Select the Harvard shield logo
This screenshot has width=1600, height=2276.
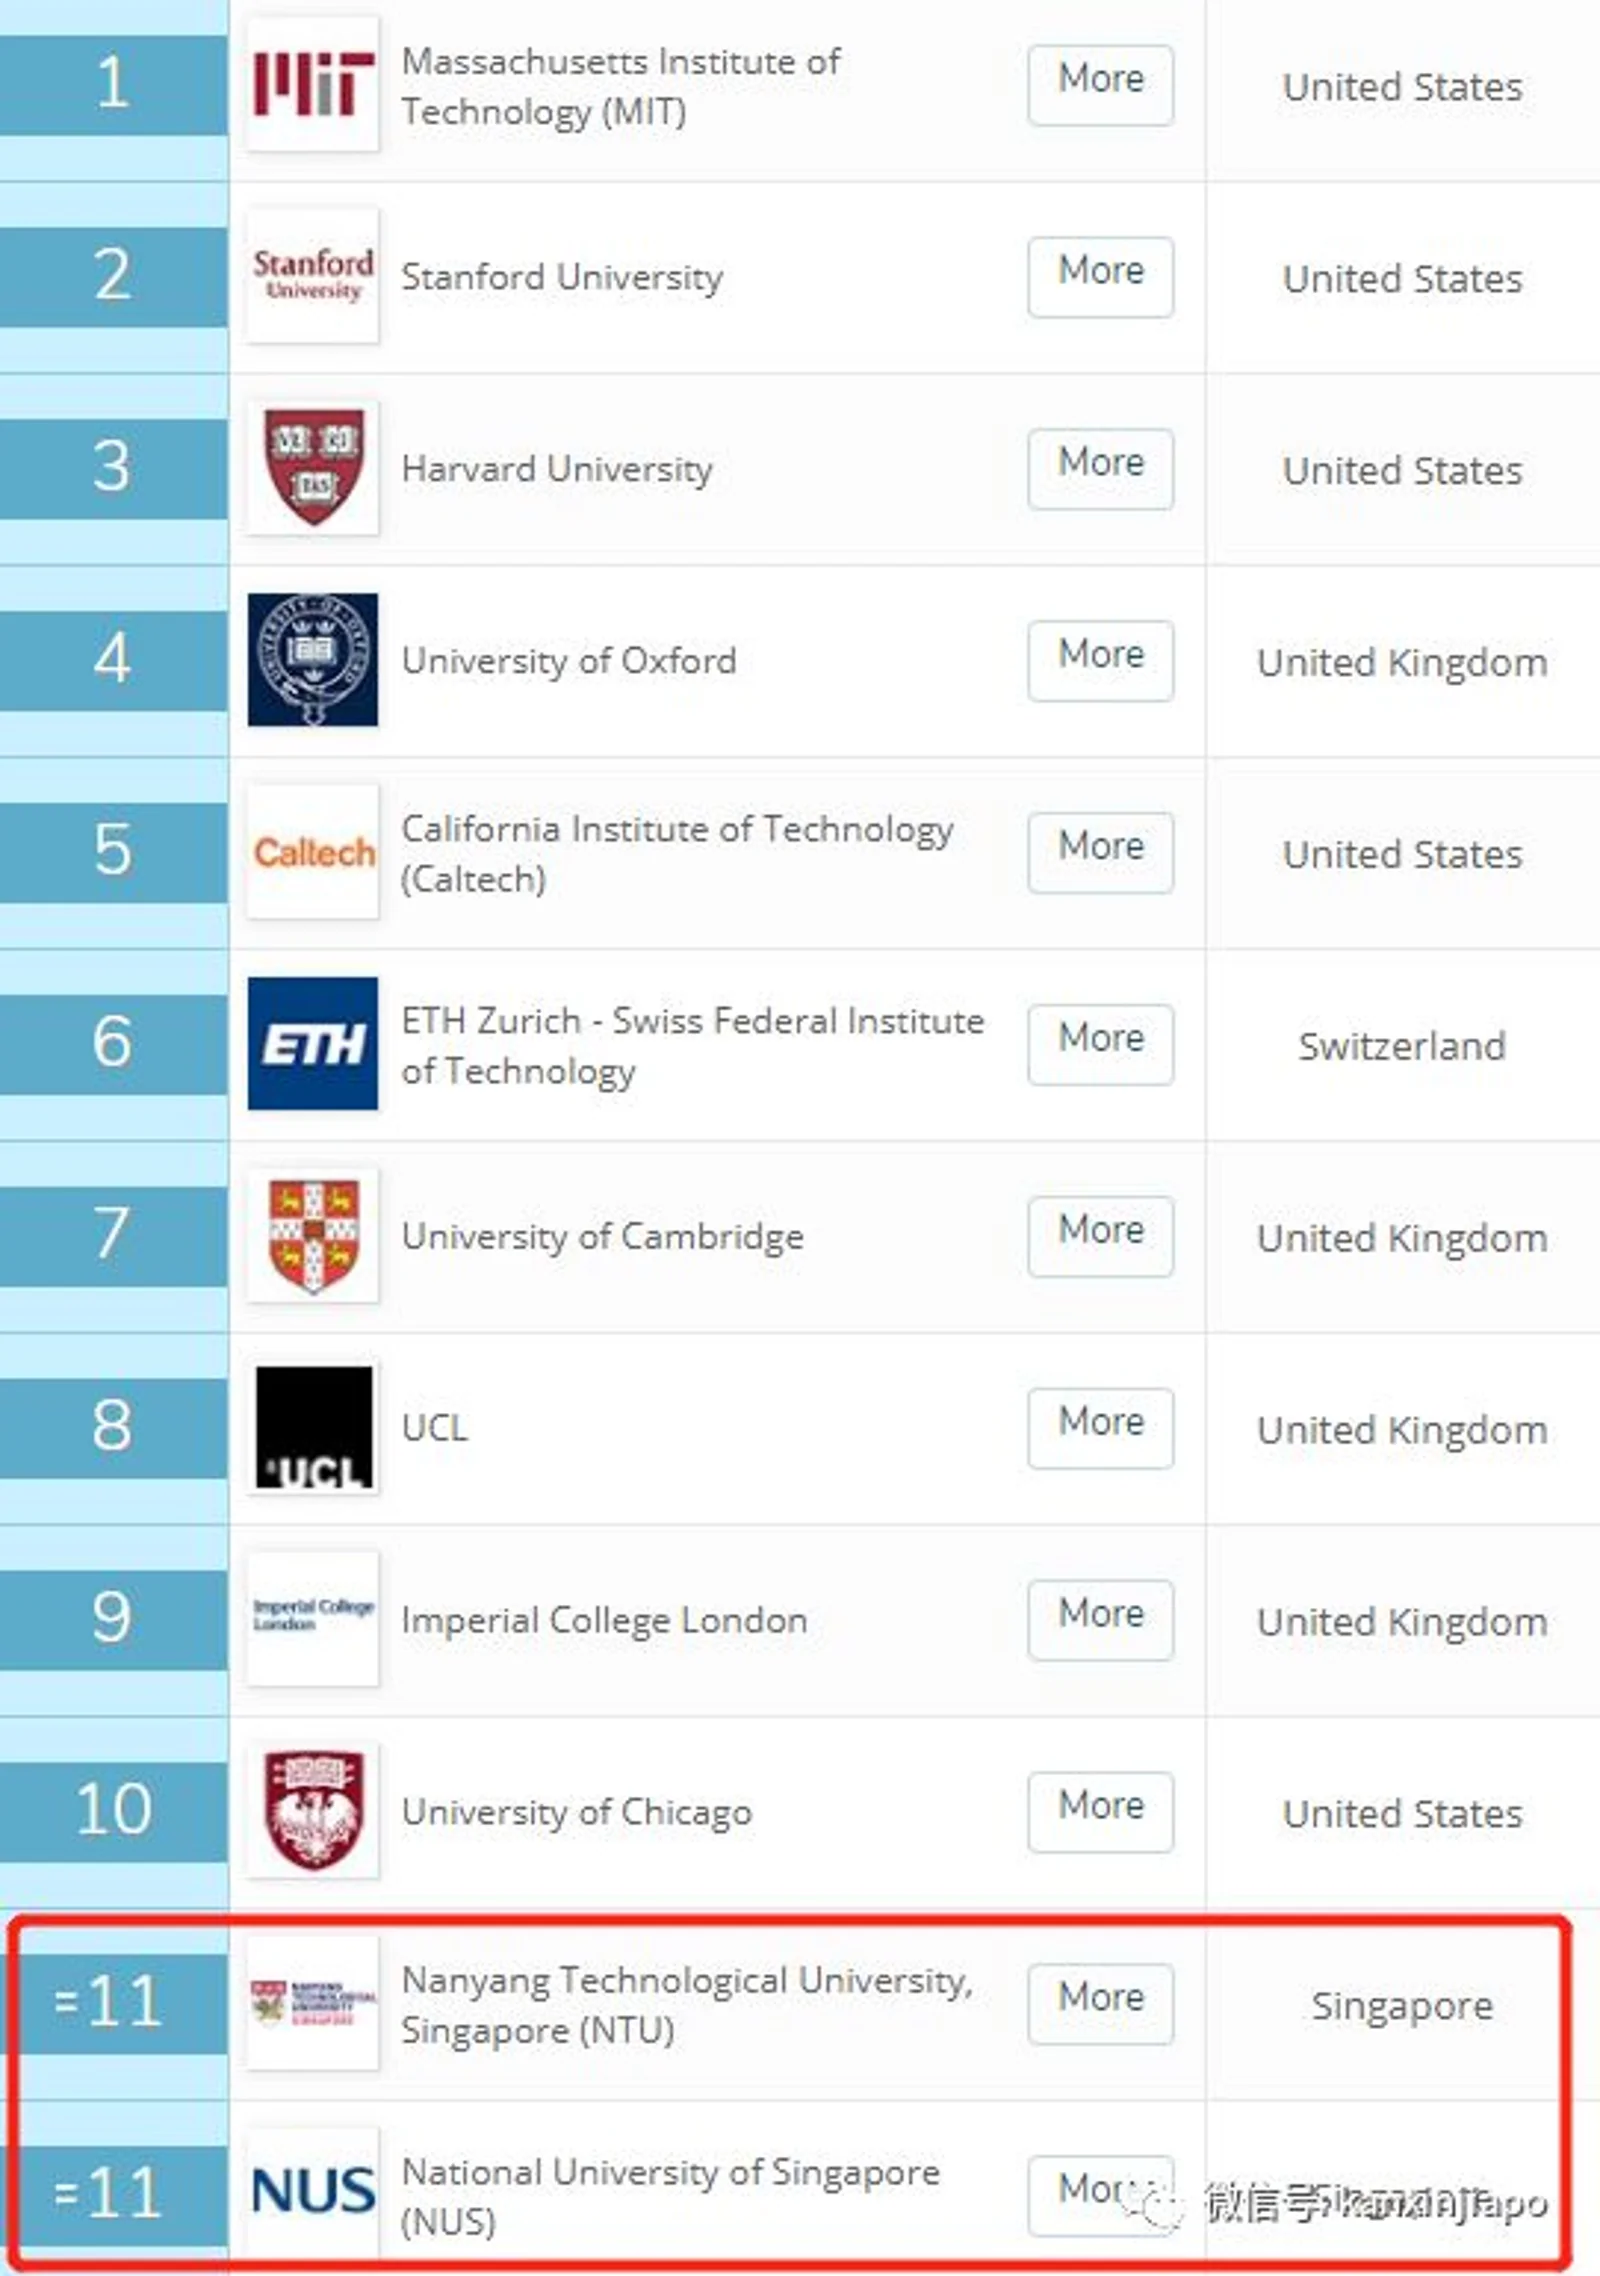point(313,468)
